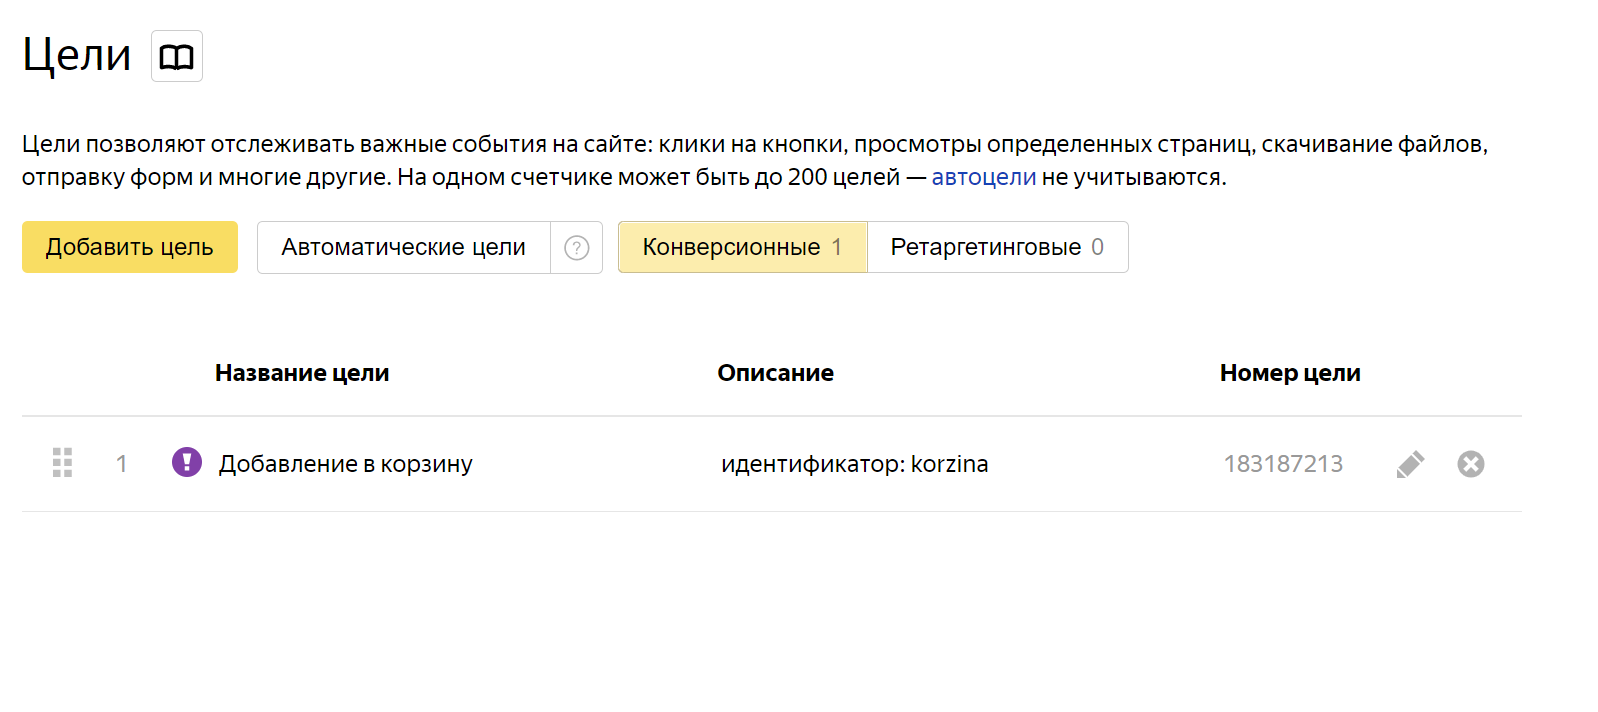Follow the автоцели link
The width and height of the screenshot is (1598, 712).
point(983,177)
